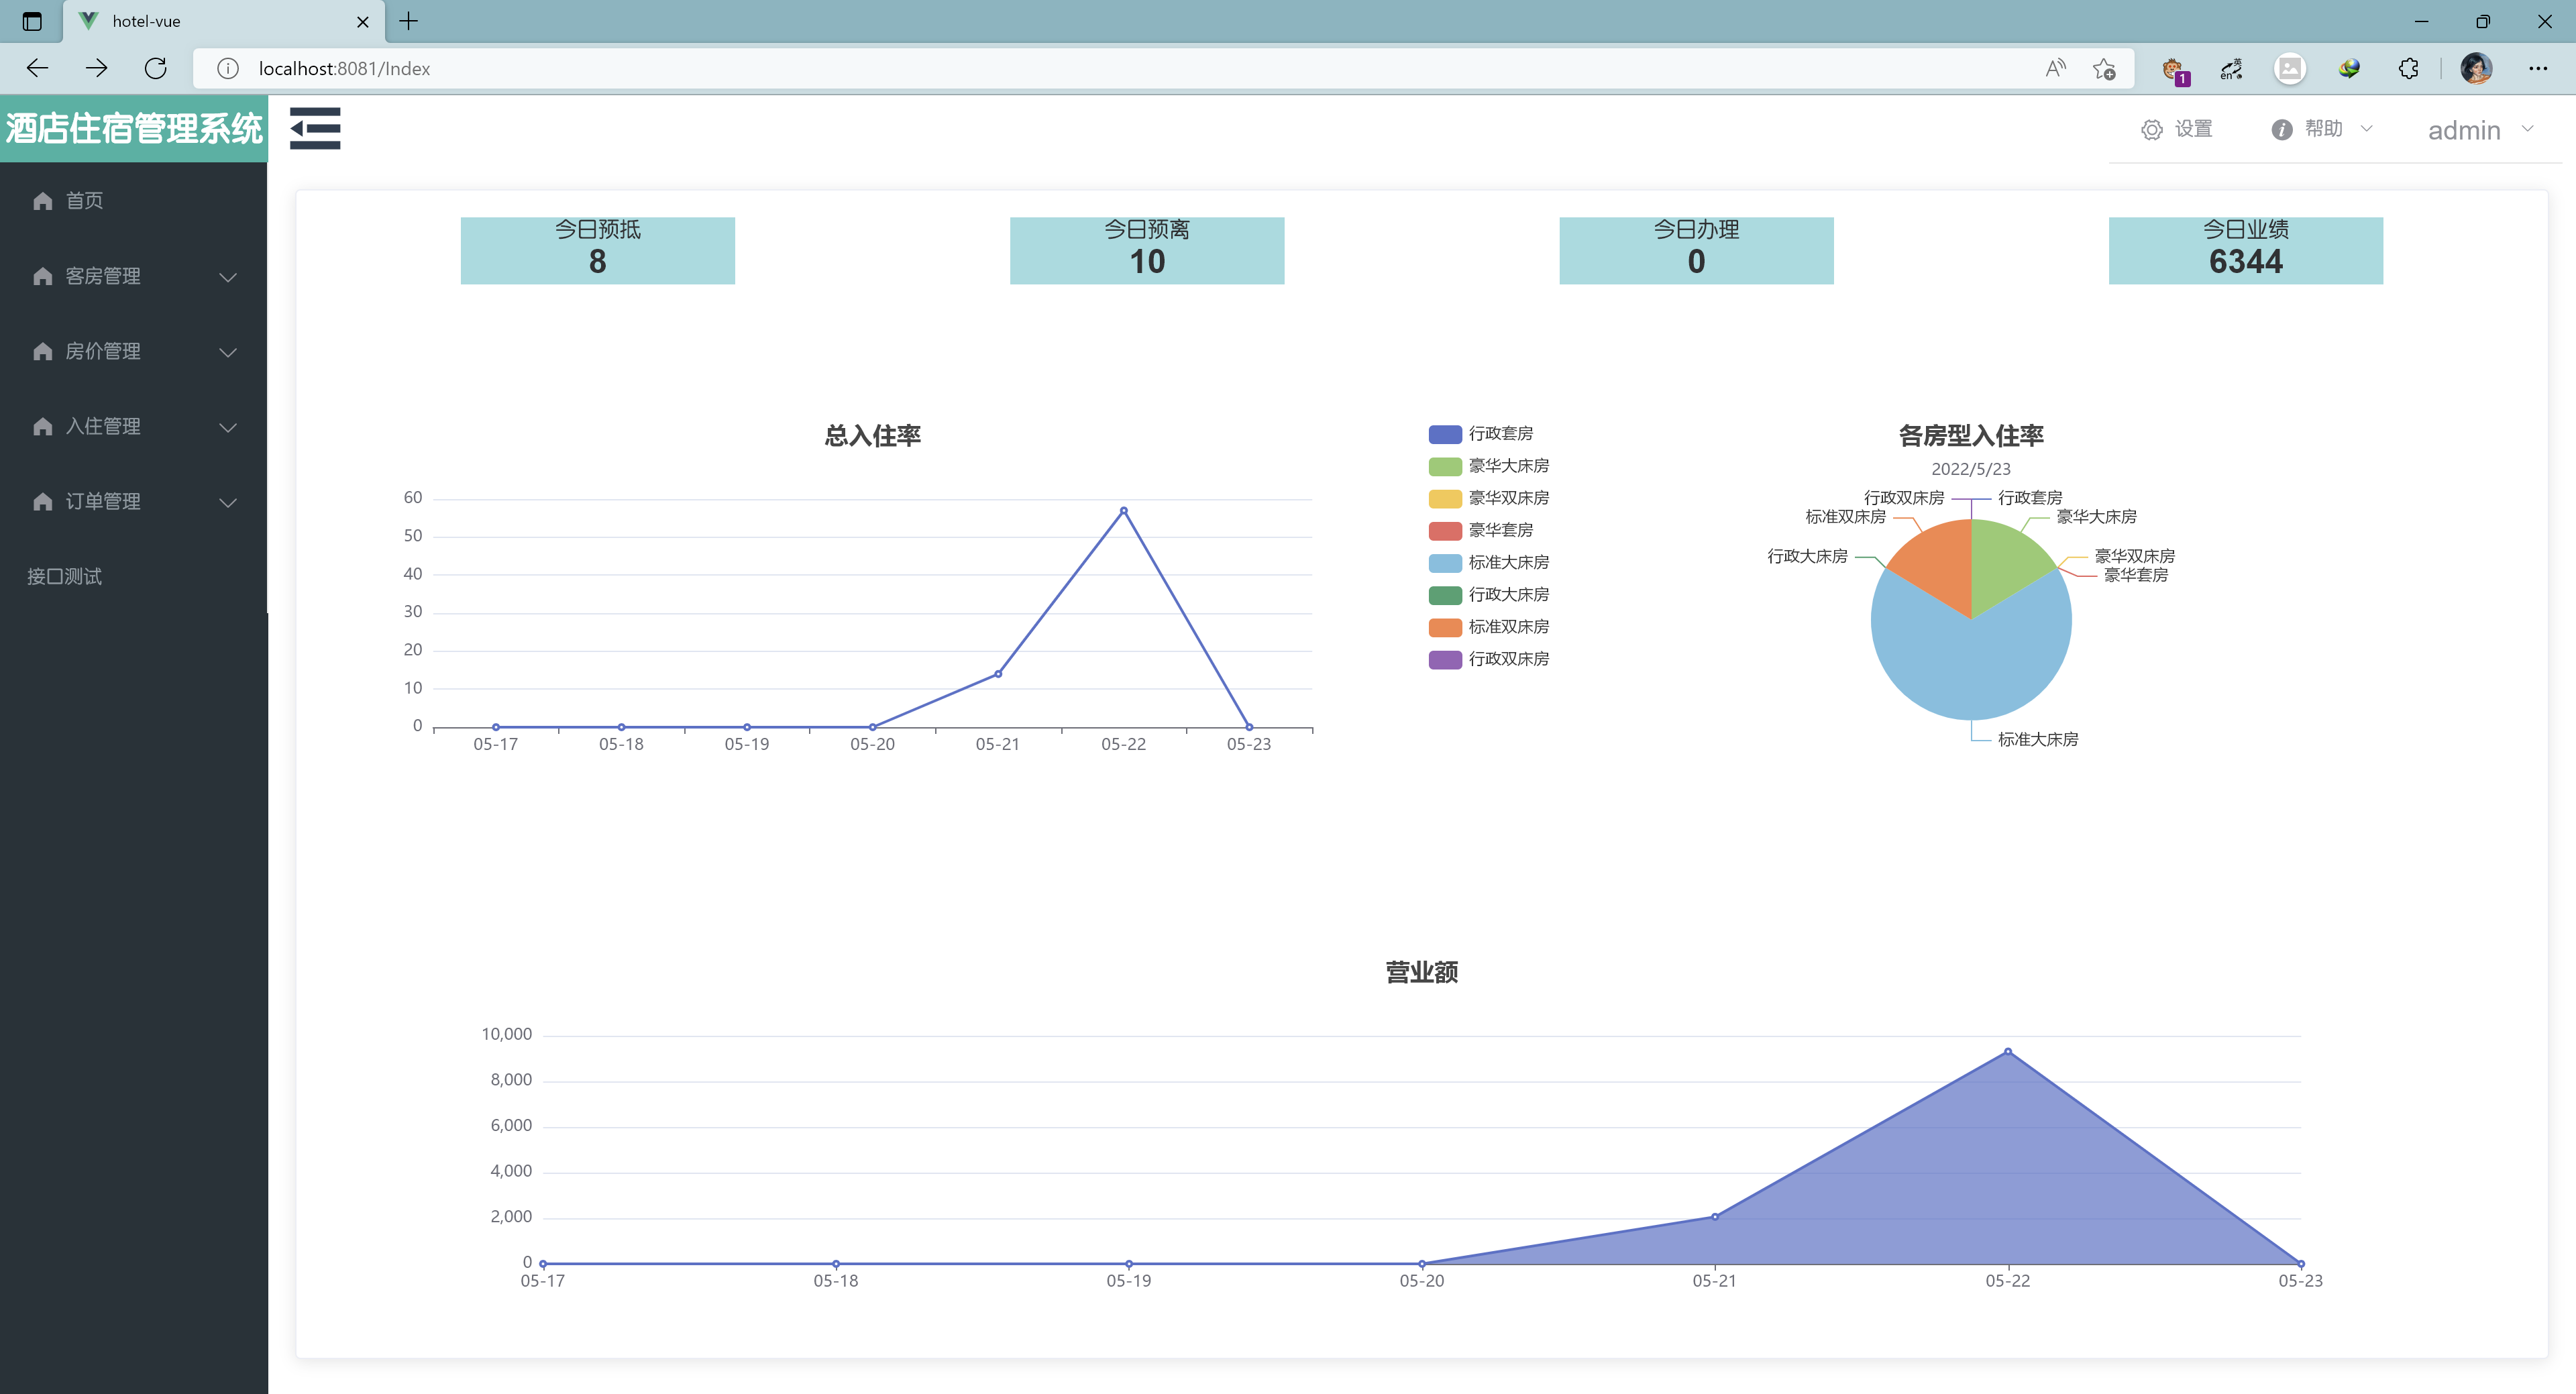
Task: Expand the 订单管理 submenu chevron
Action: 228,502
